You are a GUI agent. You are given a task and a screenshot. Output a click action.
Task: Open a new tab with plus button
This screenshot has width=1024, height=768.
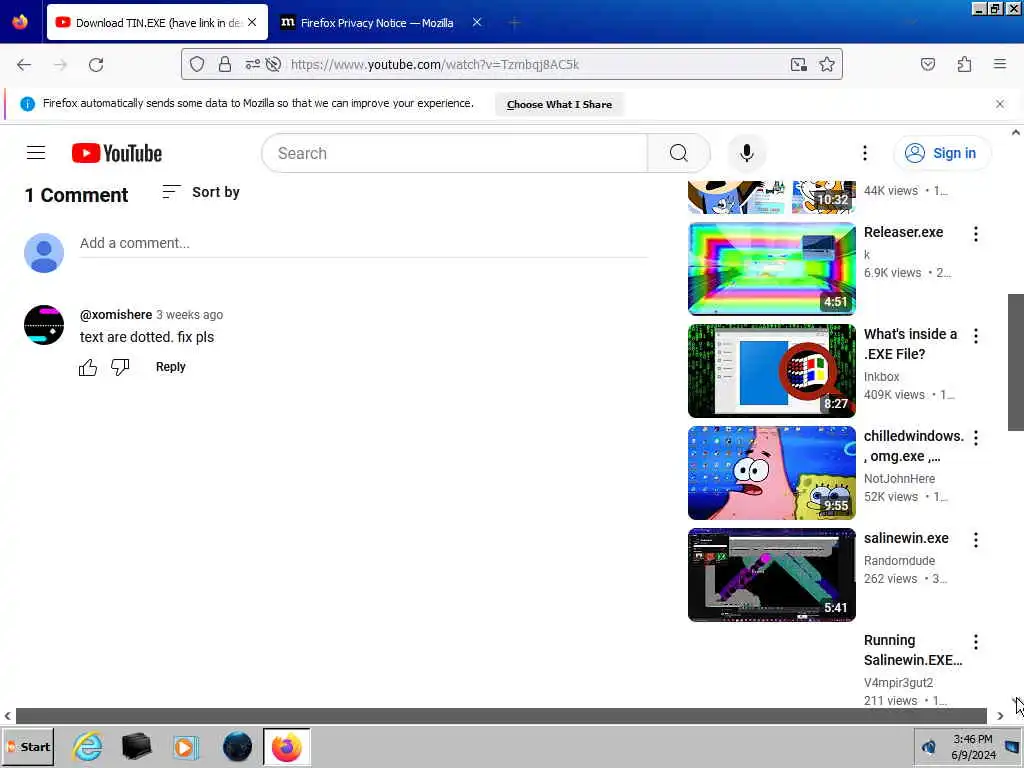pyautogui.click(x=514, y=23)
